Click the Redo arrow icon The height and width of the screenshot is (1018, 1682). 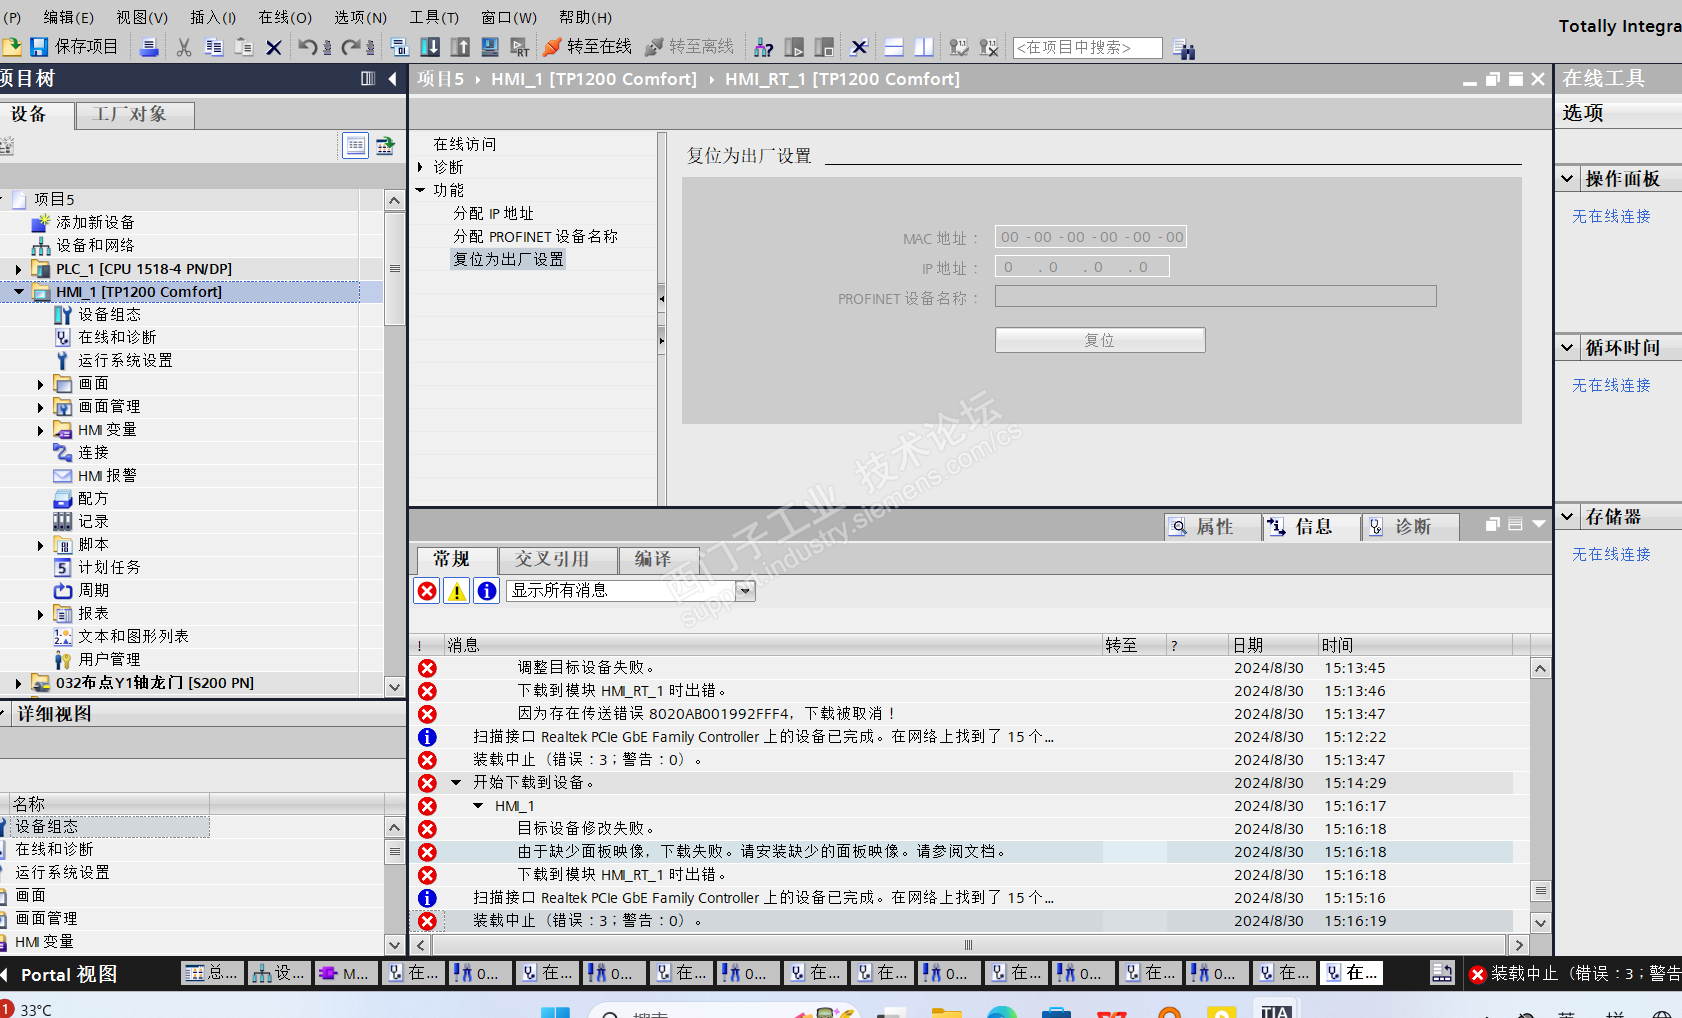click(x=351, y=47)
